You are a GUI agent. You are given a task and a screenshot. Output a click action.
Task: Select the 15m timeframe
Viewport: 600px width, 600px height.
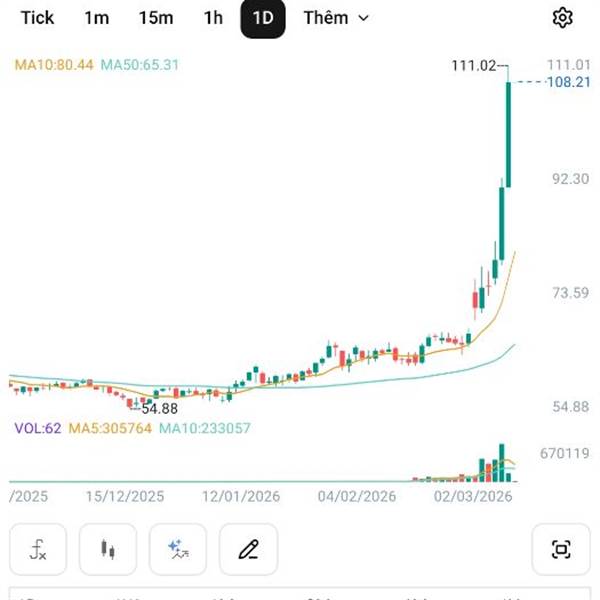pyautogui.click(x=156, y=18)
